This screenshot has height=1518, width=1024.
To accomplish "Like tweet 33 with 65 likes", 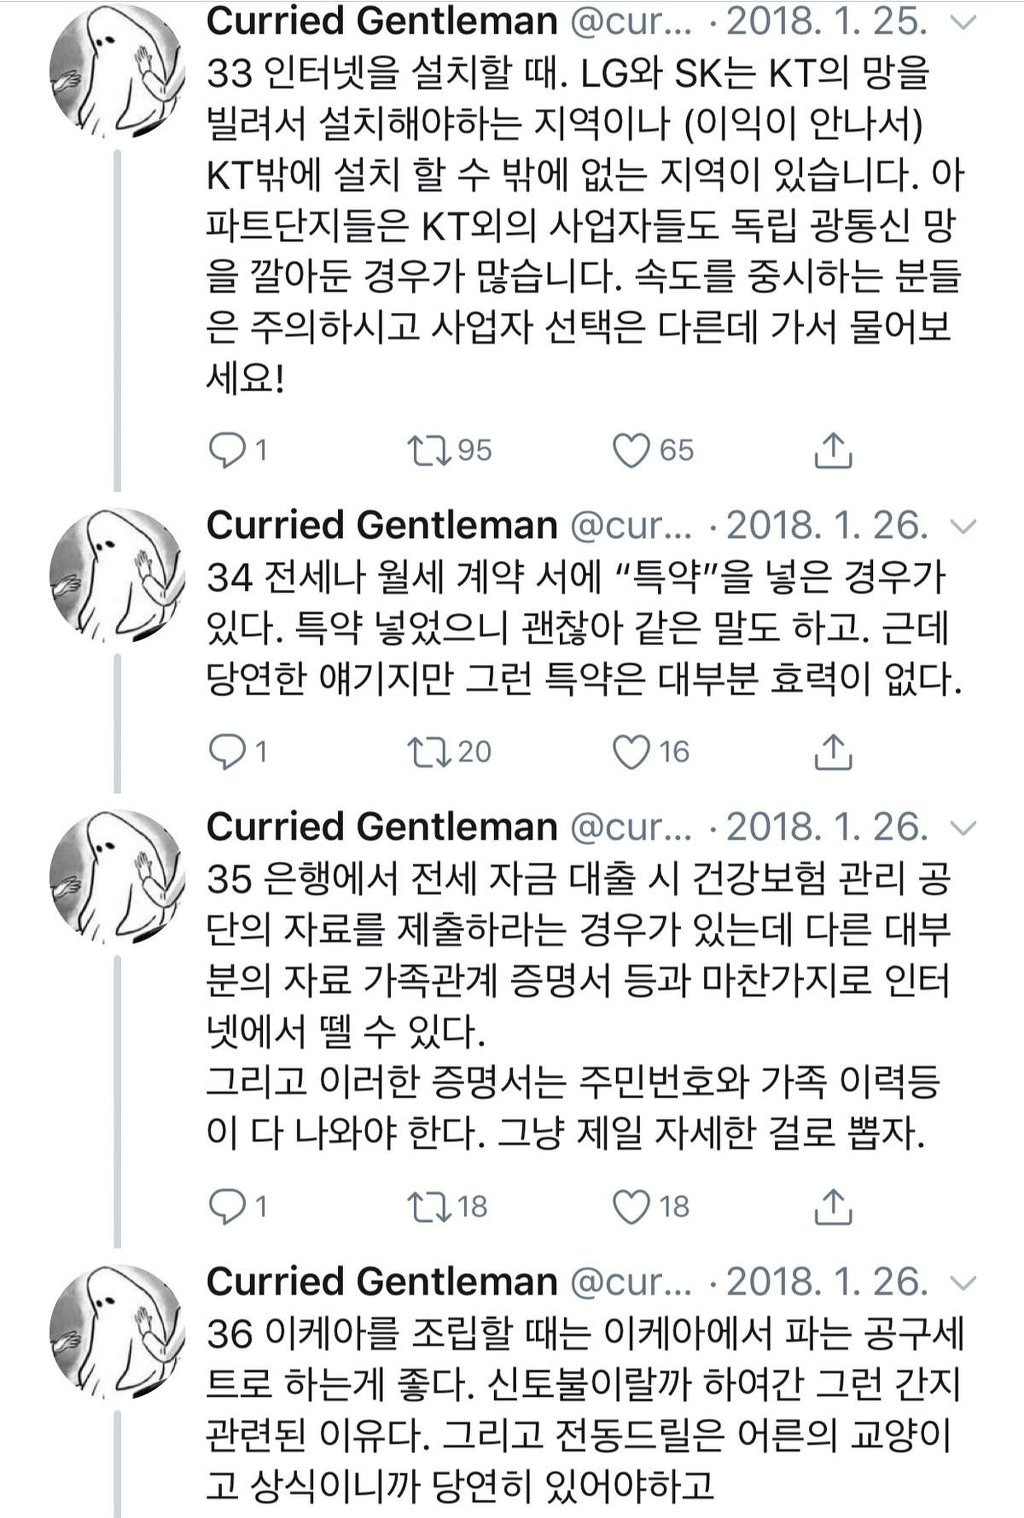I will coord(631,451).
